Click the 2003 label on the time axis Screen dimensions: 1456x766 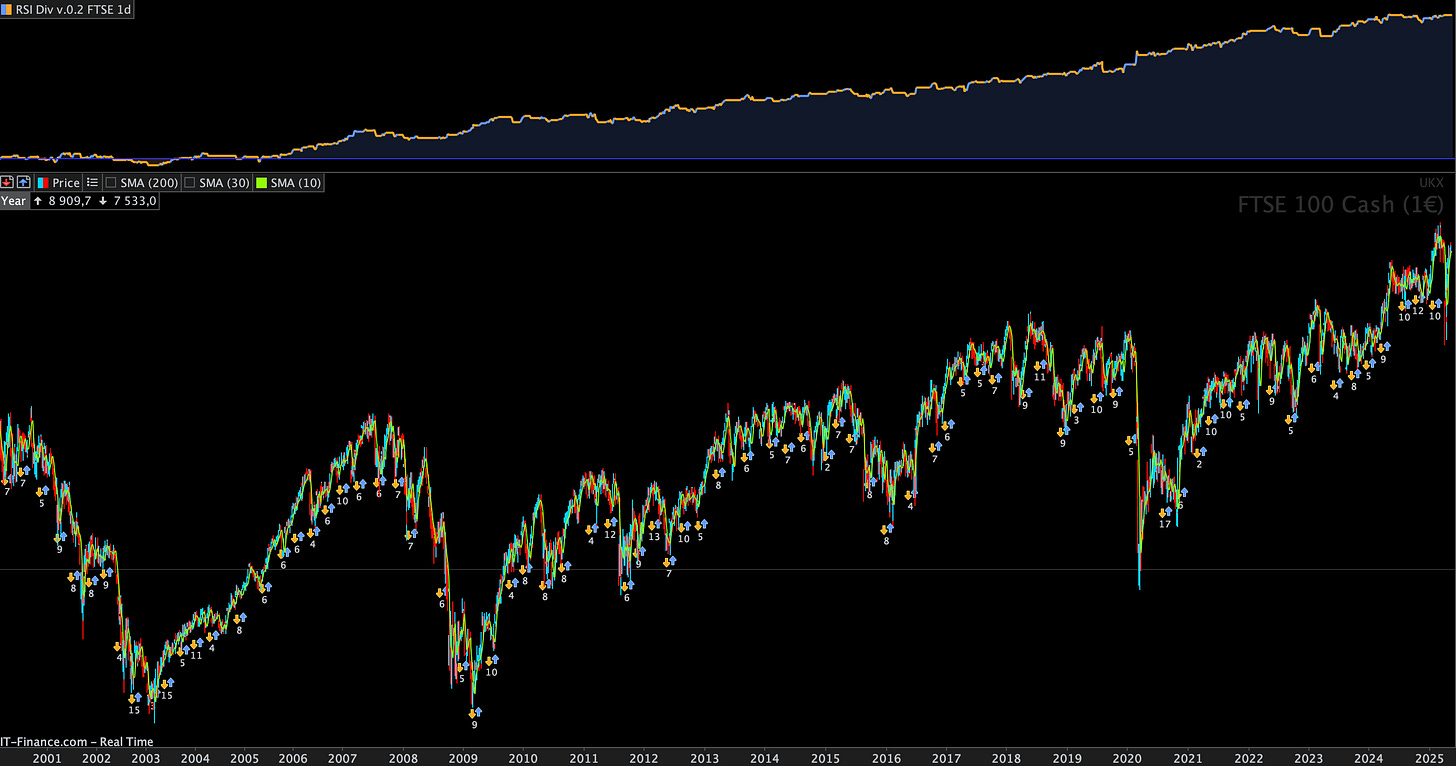(x=146, y=758)
